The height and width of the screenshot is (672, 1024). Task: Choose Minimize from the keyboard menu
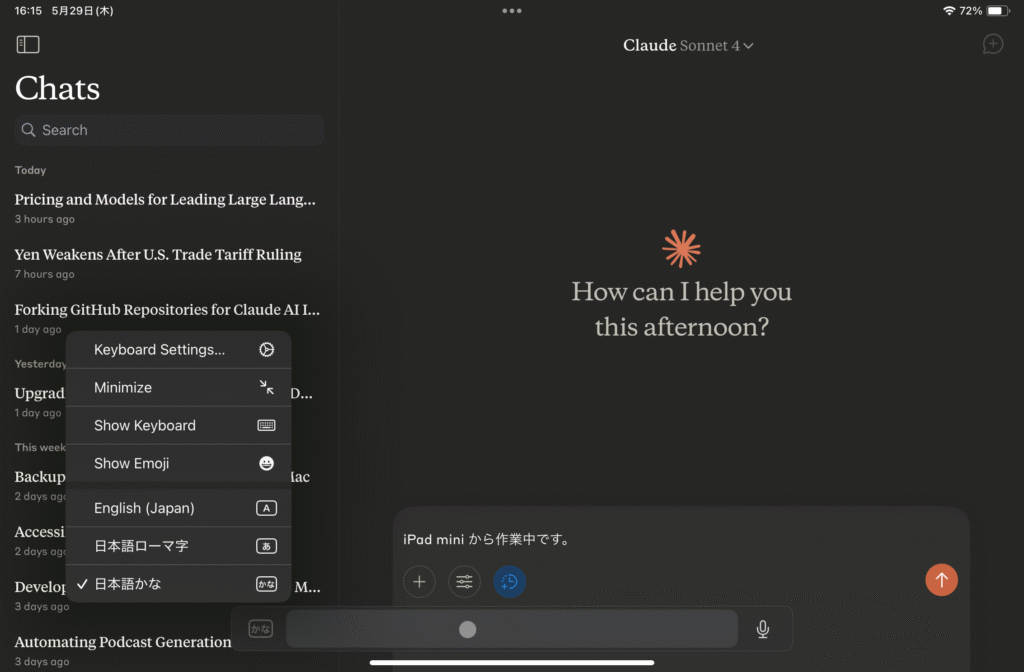pos(178,387)
